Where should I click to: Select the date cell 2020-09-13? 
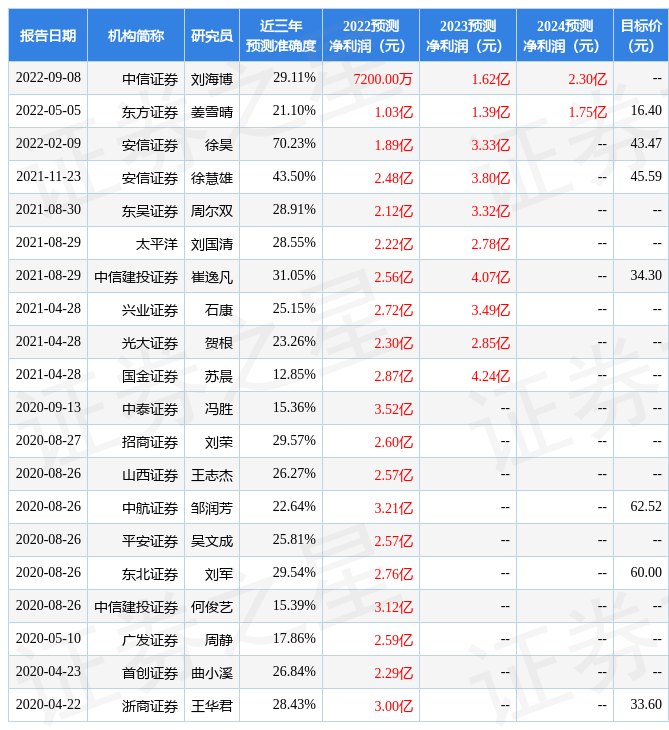(x=48, y=408)
